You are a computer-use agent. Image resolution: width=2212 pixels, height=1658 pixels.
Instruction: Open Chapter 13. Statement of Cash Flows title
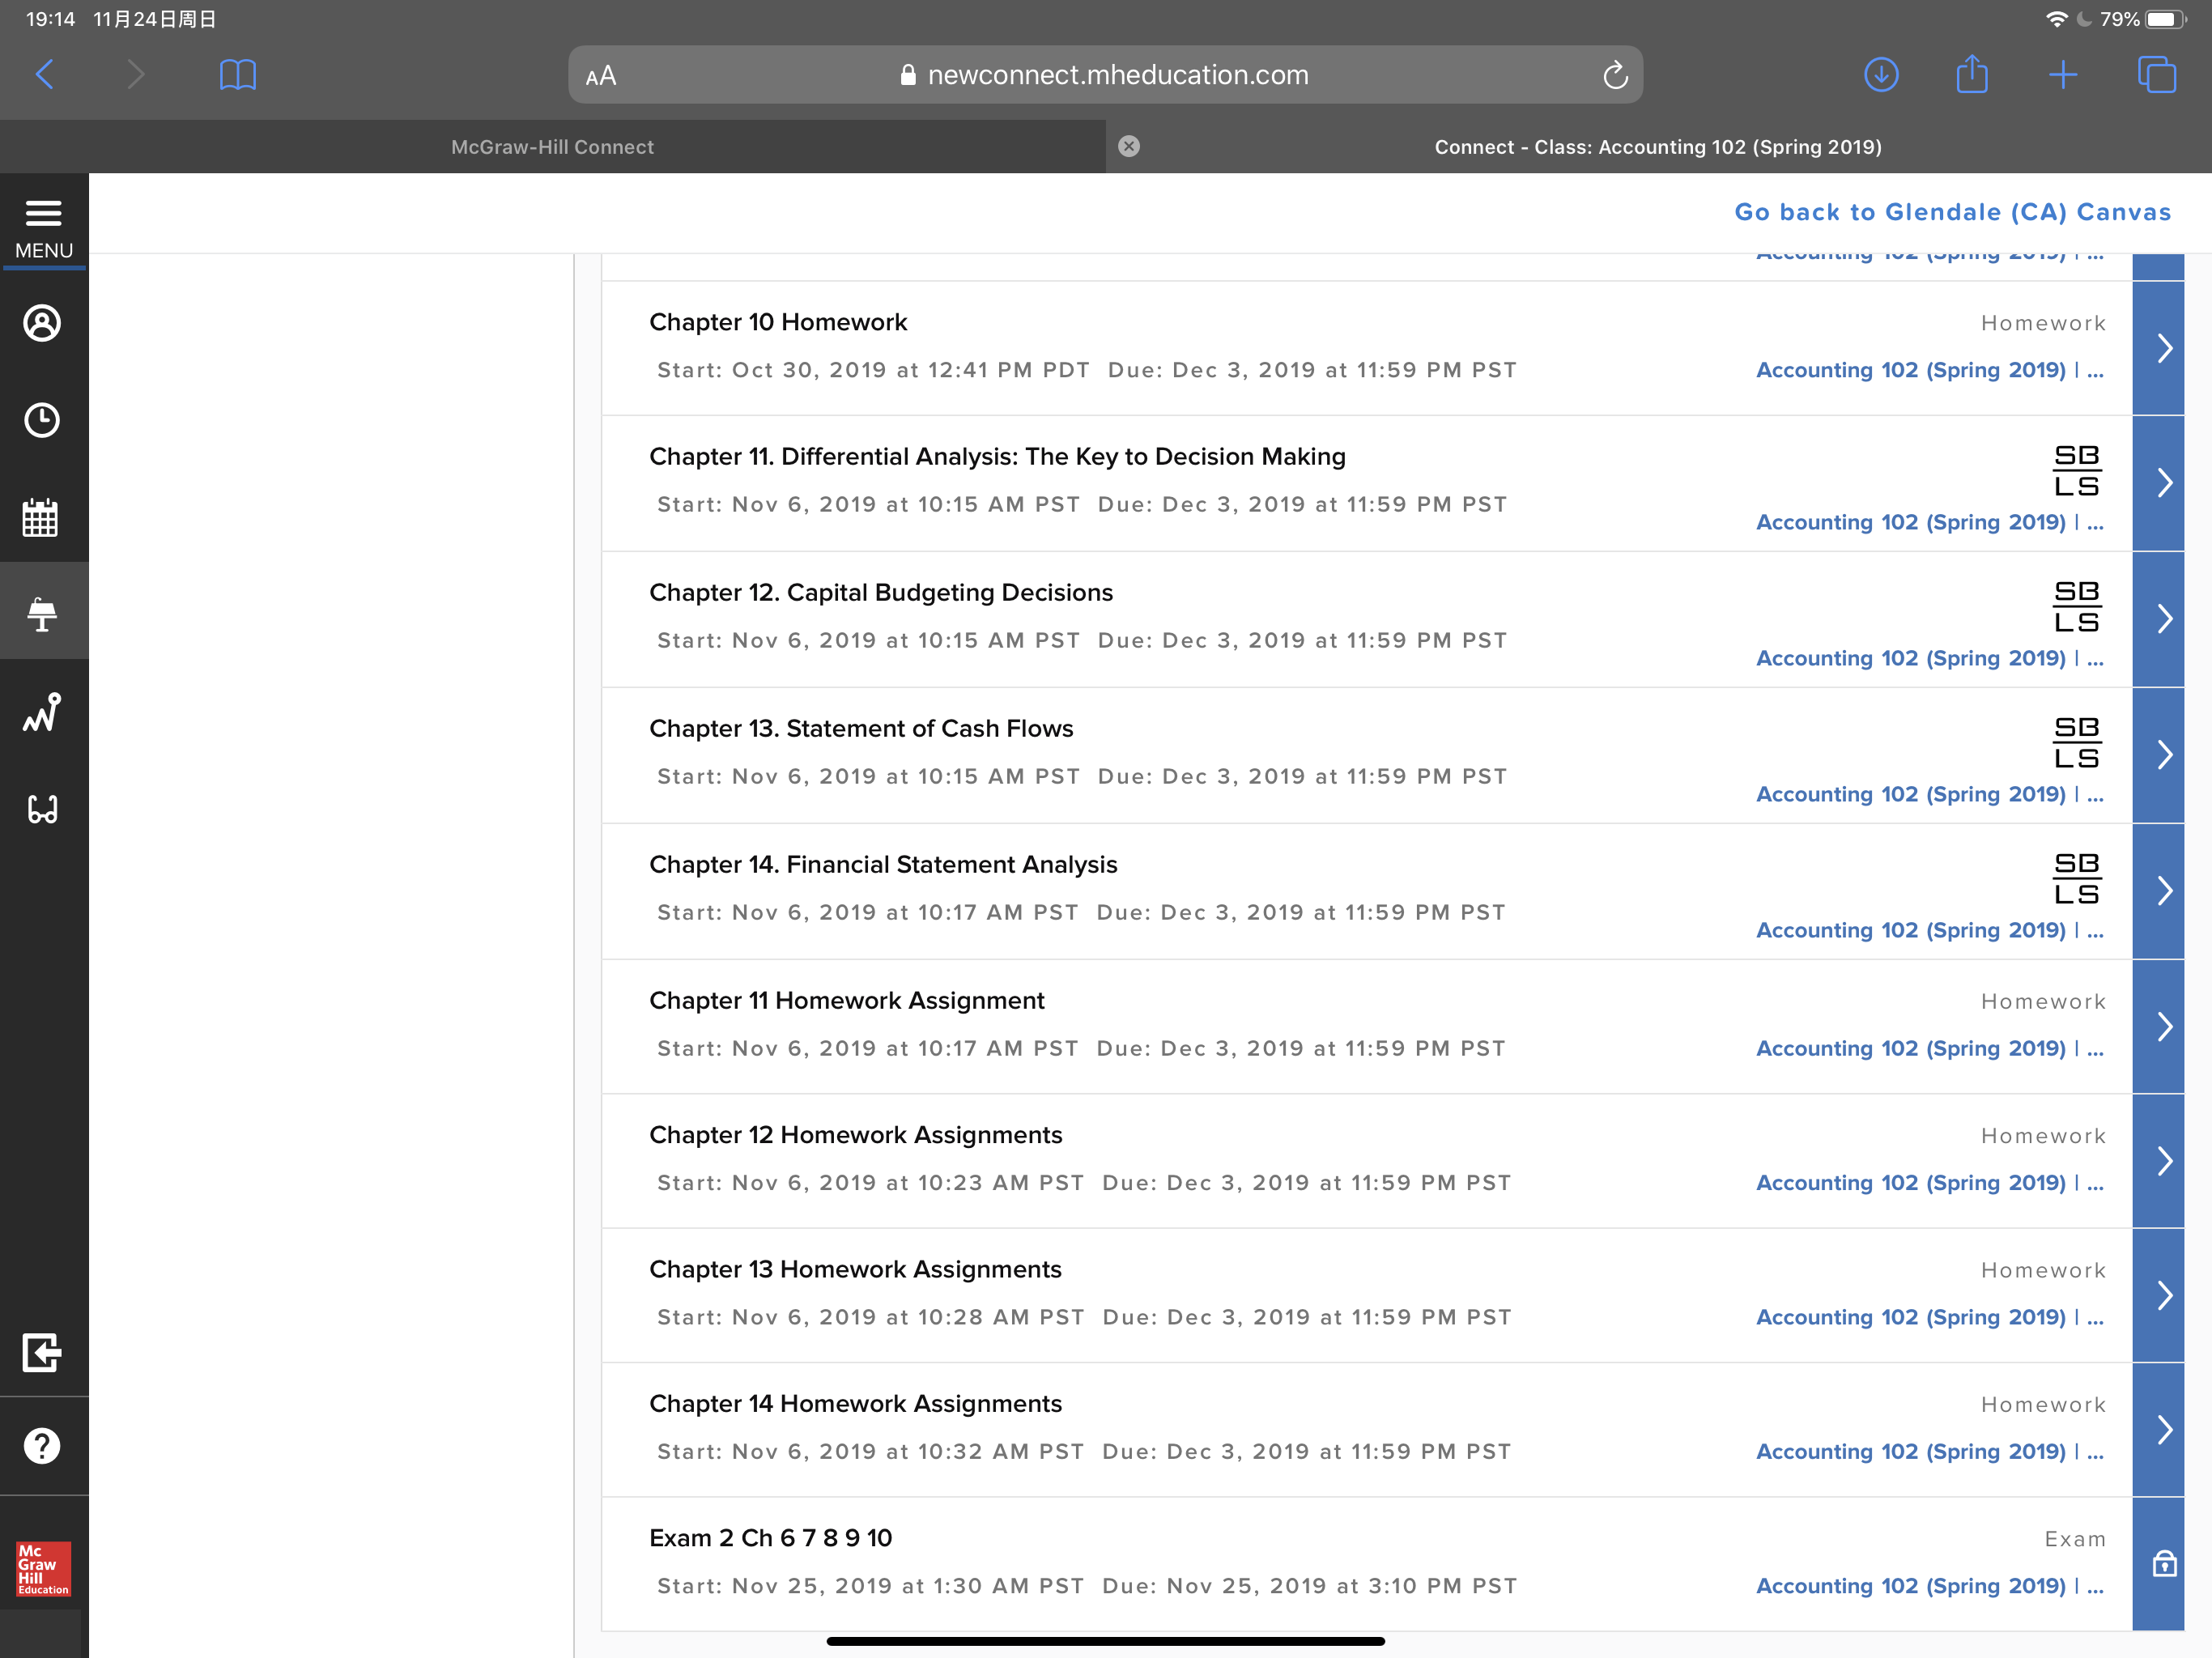[861, 728]
